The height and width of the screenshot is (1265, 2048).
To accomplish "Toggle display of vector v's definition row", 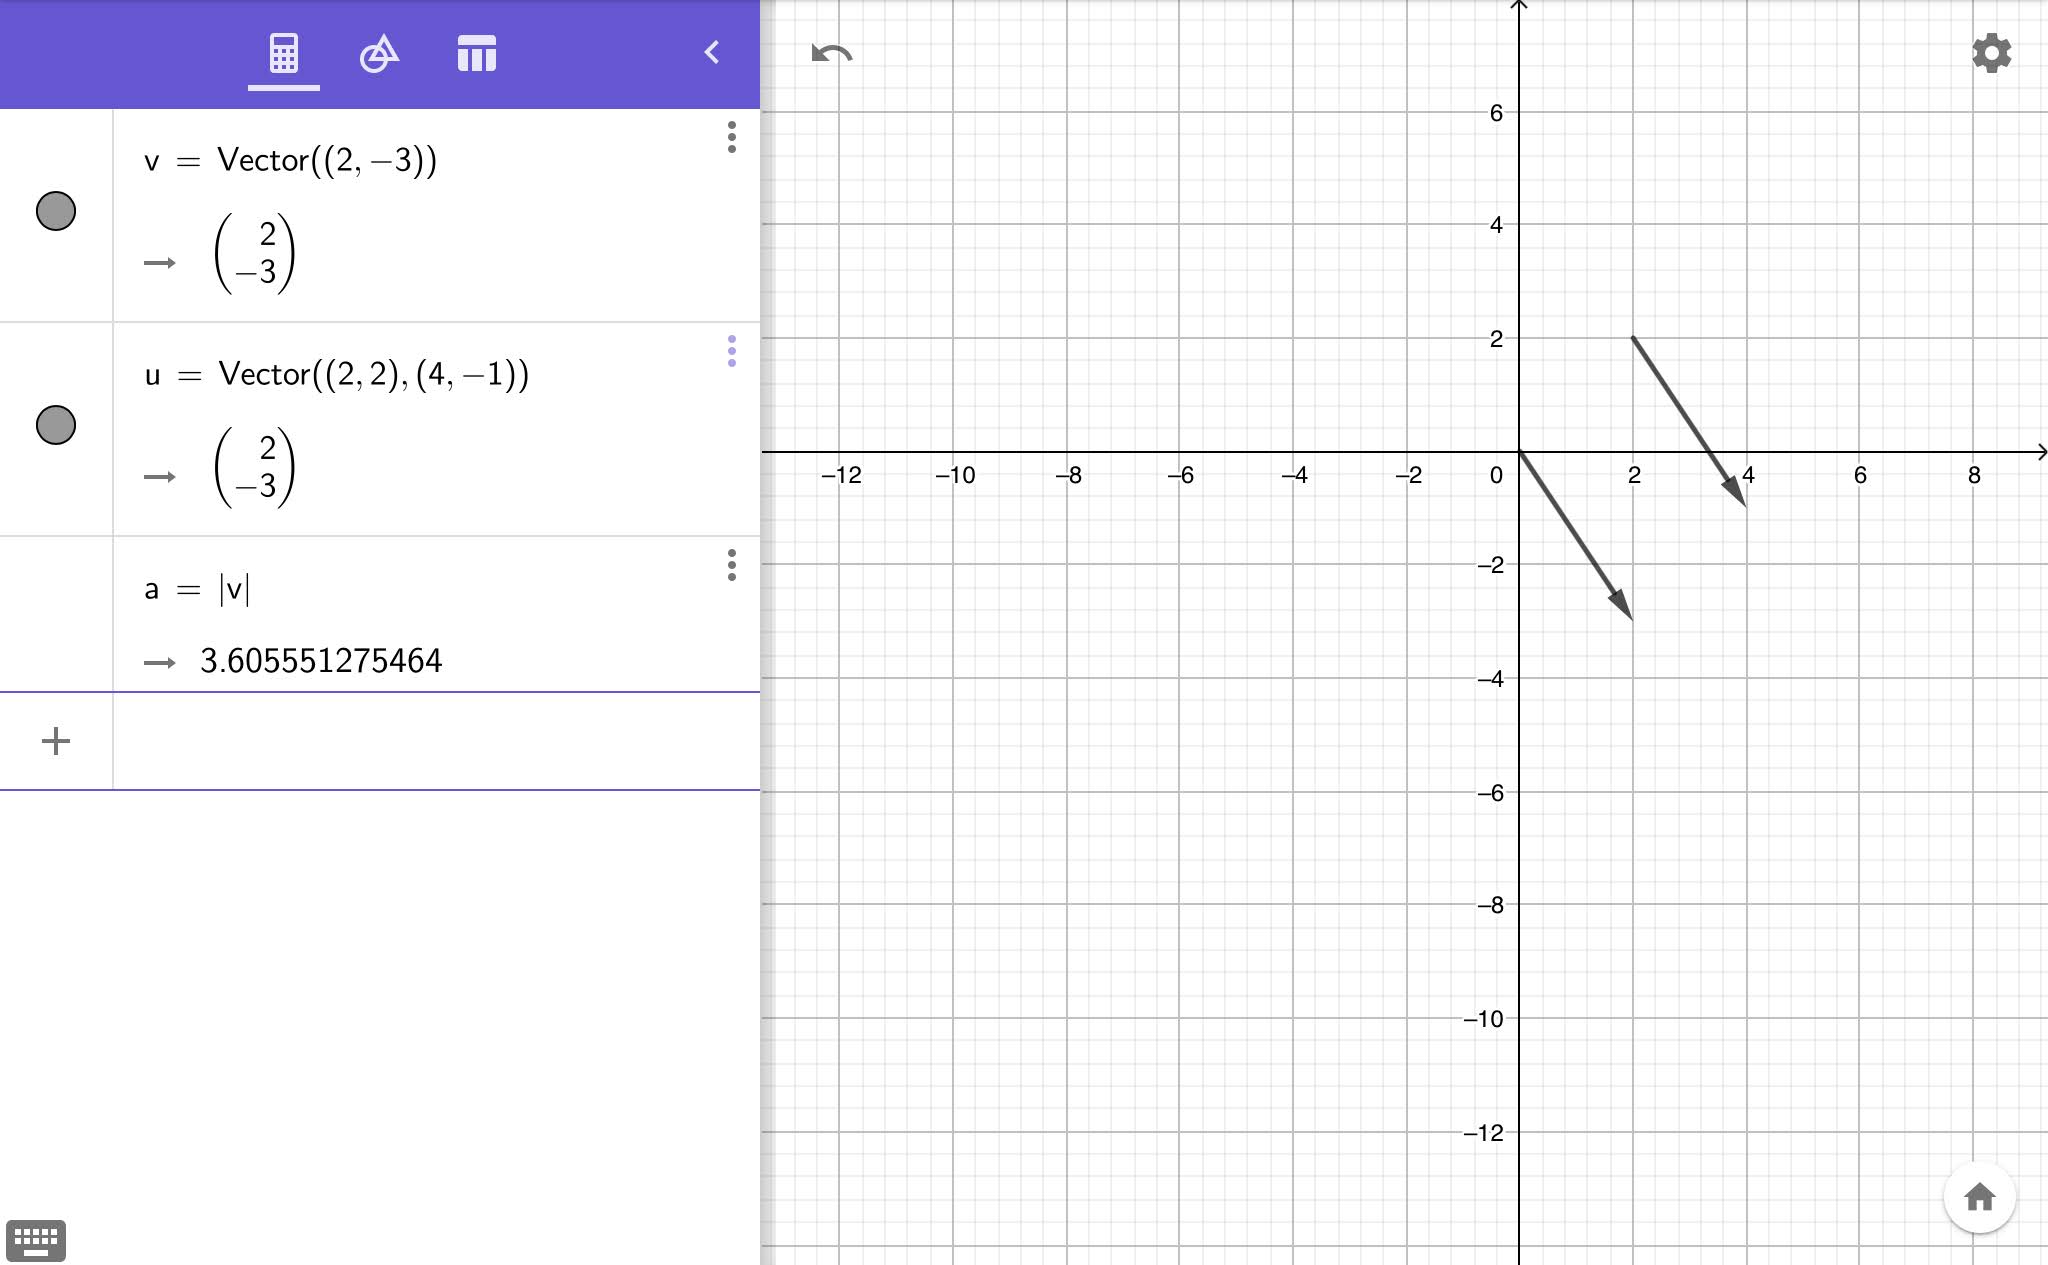I will coord(56,211).
